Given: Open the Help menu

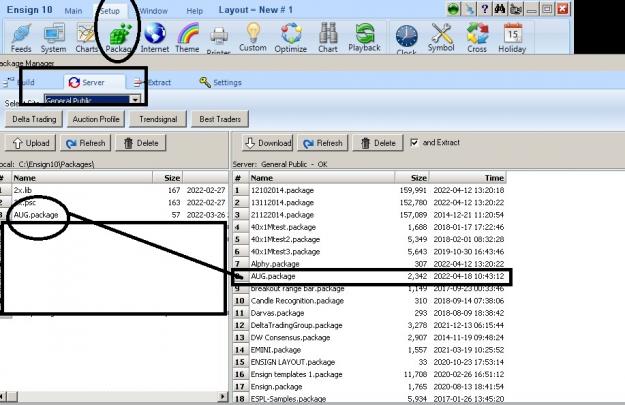Looking at the screenshot, I should pos(195,11).
